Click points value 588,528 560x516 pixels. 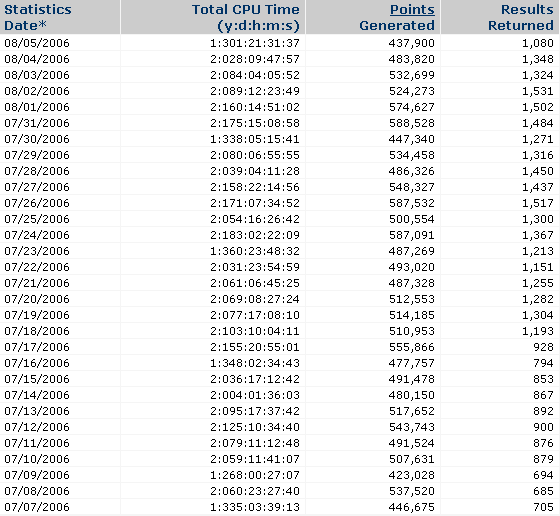pyautogui.click(x=412, y=123)
